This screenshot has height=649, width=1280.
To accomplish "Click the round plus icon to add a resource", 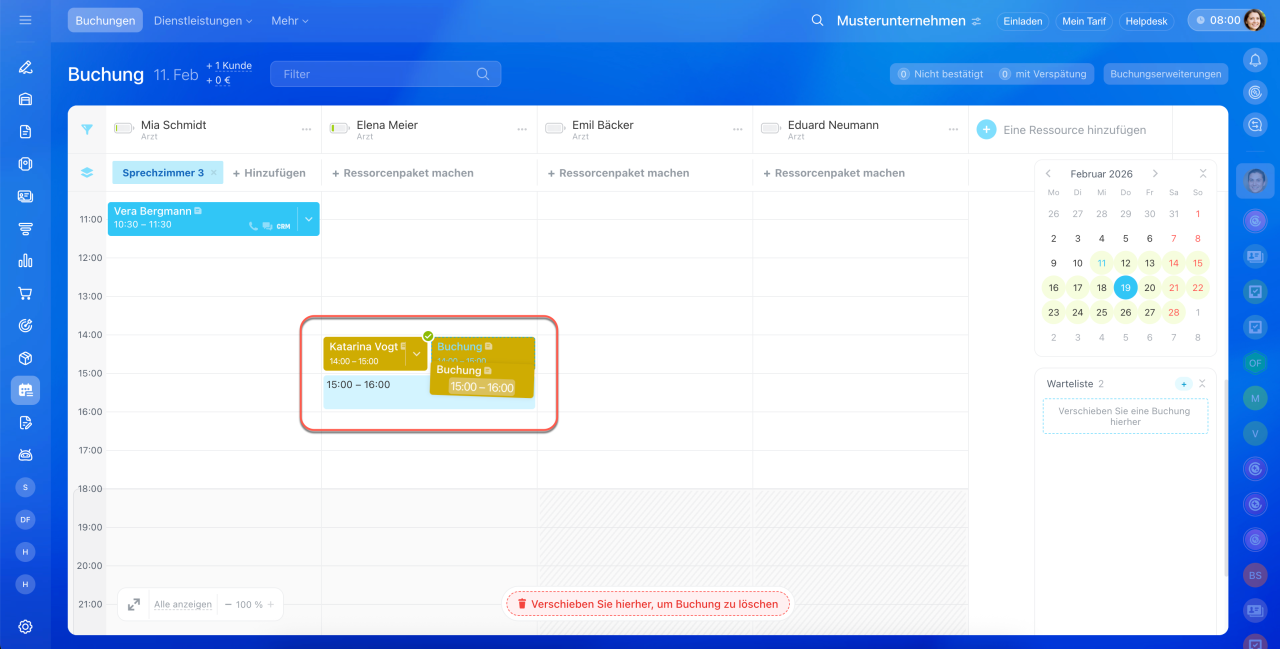I will coord(986,130).
